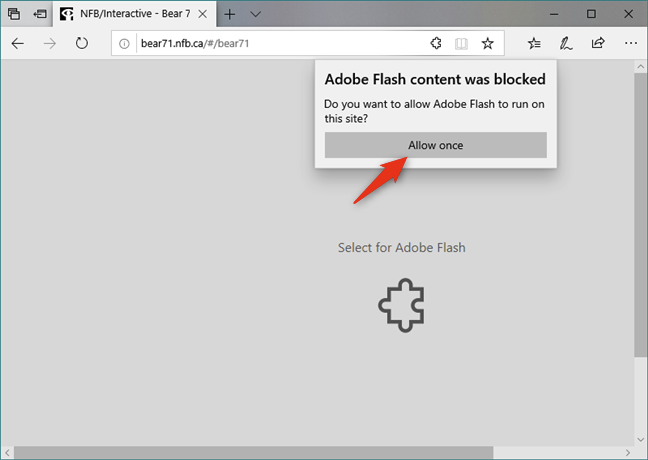Click Select for Adobe Flash text
The width and height of the screenshot is (648, 460).
(401, 247)
